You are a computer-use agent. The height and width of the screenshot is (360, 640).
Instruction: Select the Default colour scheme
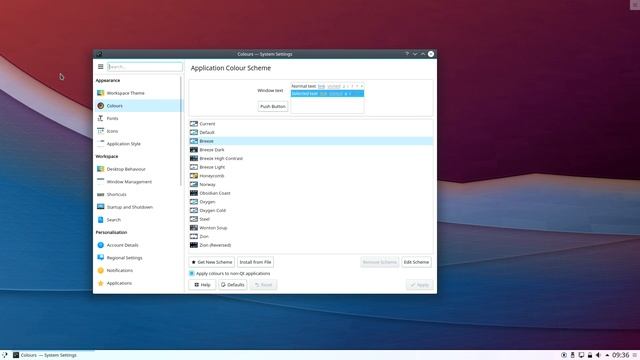(x=311, y=132)
